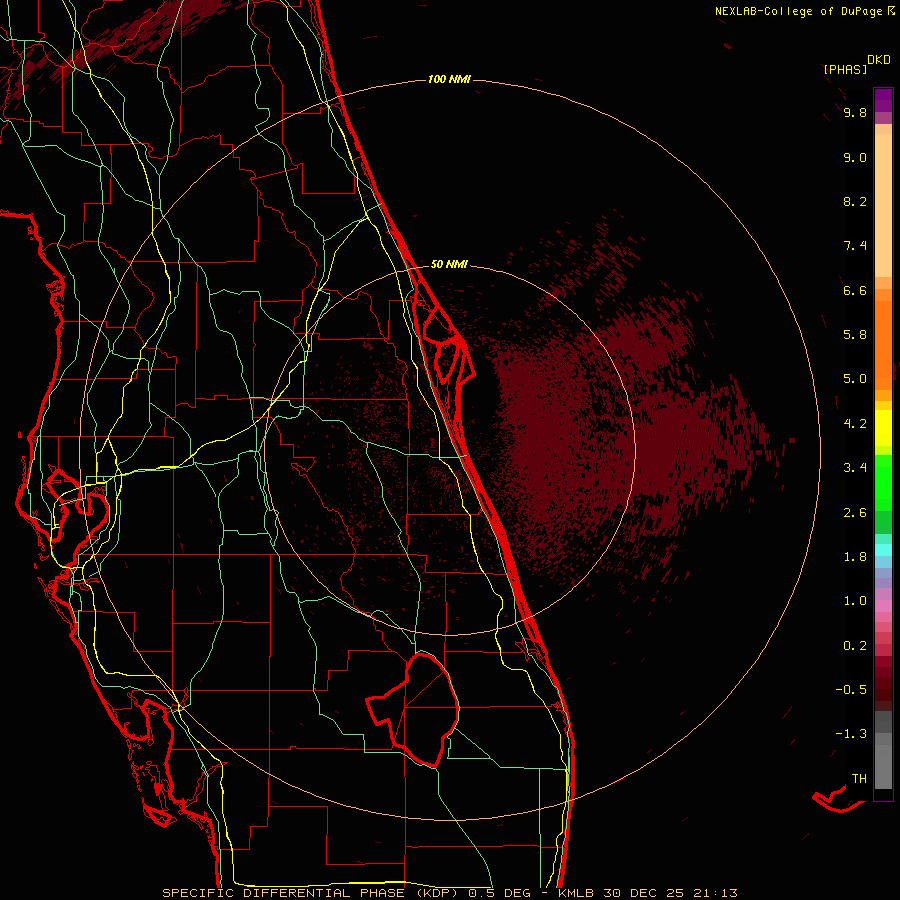Click the bright green swatch in the colorbar
The width and height of the screenshot is (900, 900).
point(883,482)
